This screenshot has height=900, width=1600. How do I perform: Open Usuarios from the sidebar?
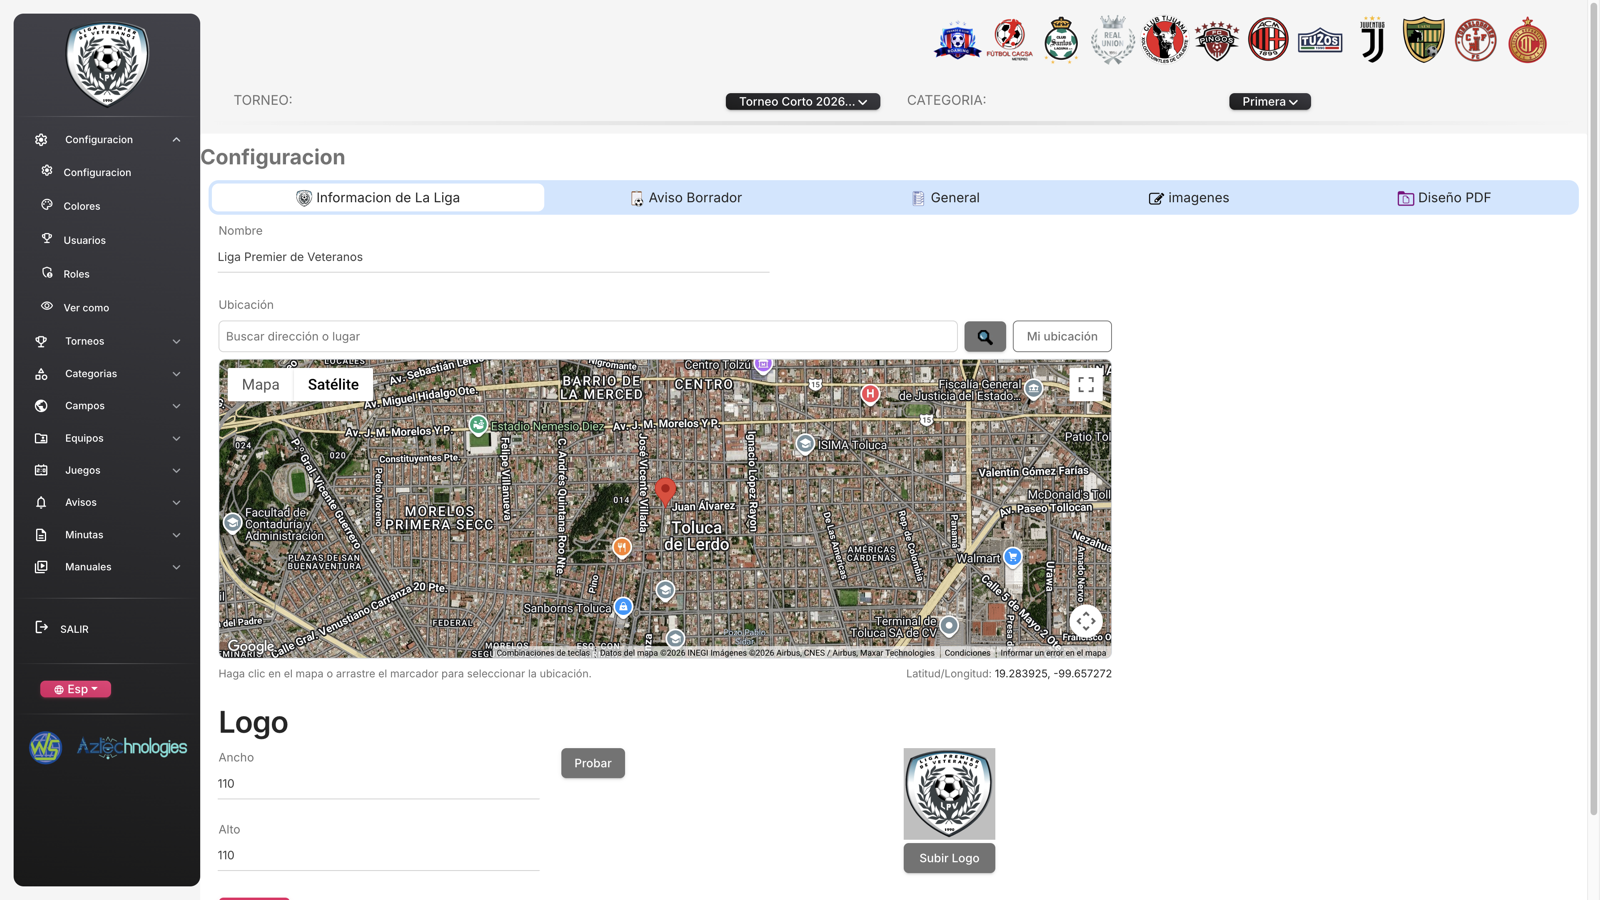click(x=84, y=240)
